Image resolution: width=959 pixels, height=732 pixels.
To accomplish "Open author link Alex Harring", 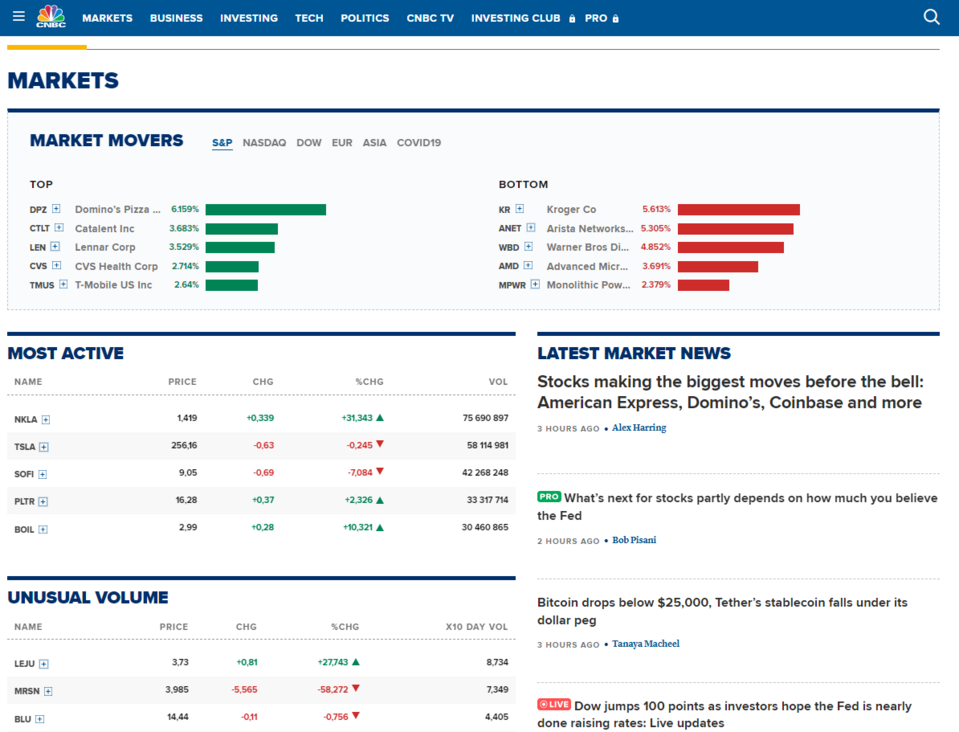I will click(x=639, y=427).
